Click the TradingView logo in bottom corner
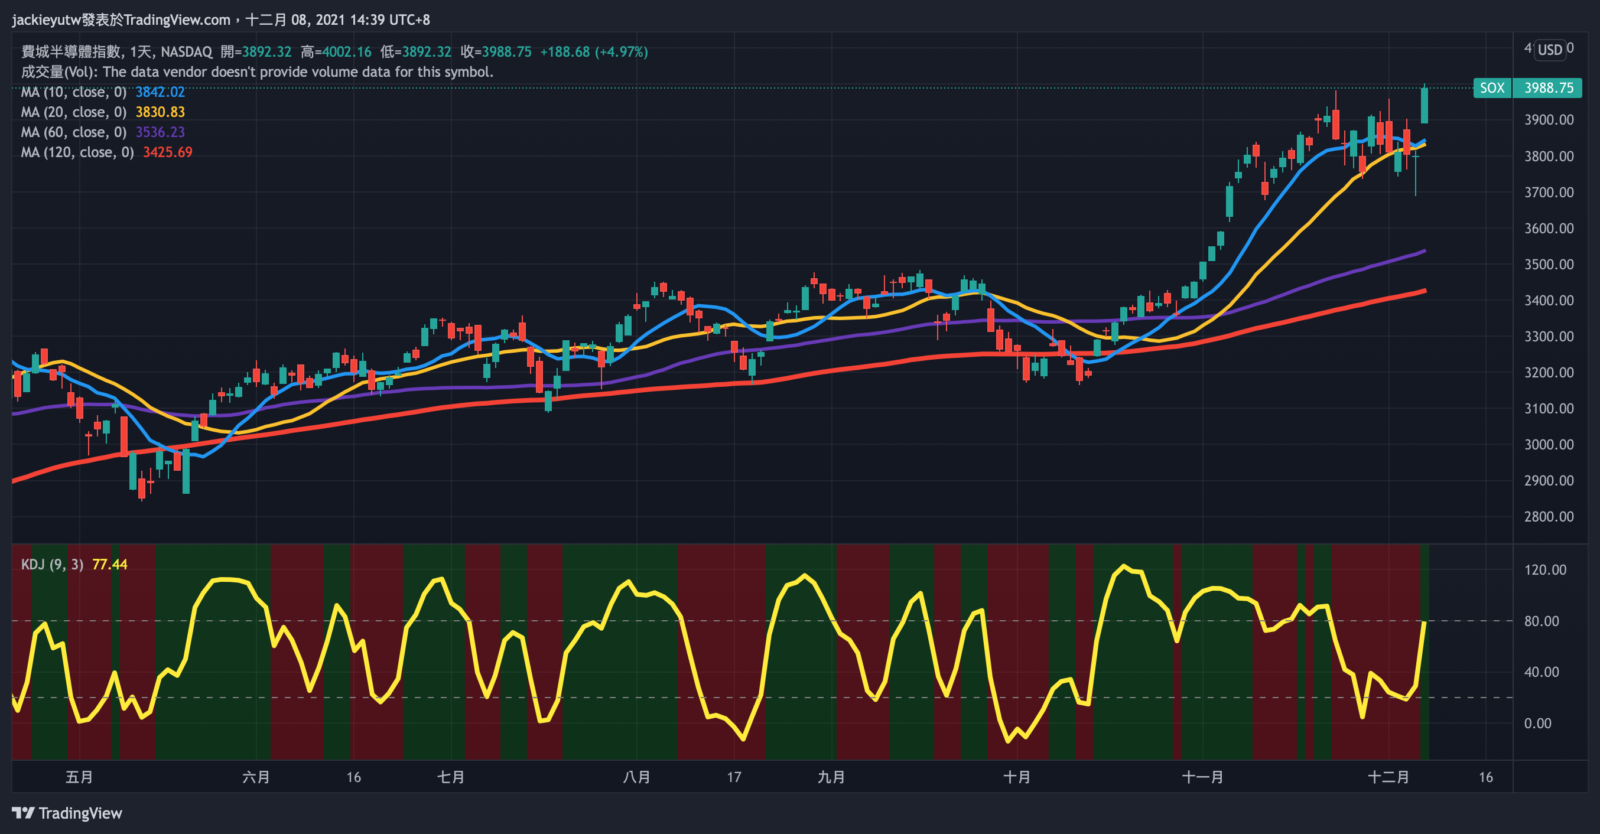Viewport: 1600px width, 834px height. [67, 813]
